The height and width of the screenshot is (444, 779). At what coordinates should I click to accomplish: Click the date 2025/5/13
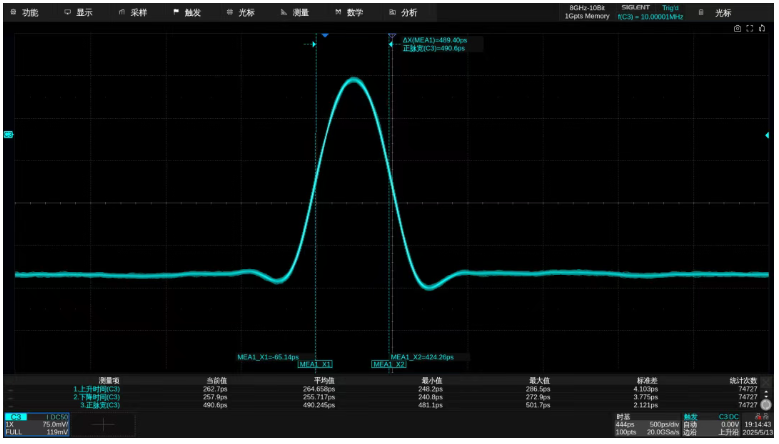click(x=758, y=433)
